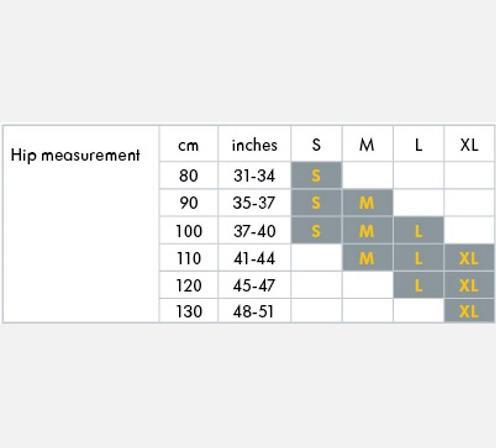The width and height of the screenshot is (496, 448).
Task: Select the 'cm' column header
Action: pos(188,146)
